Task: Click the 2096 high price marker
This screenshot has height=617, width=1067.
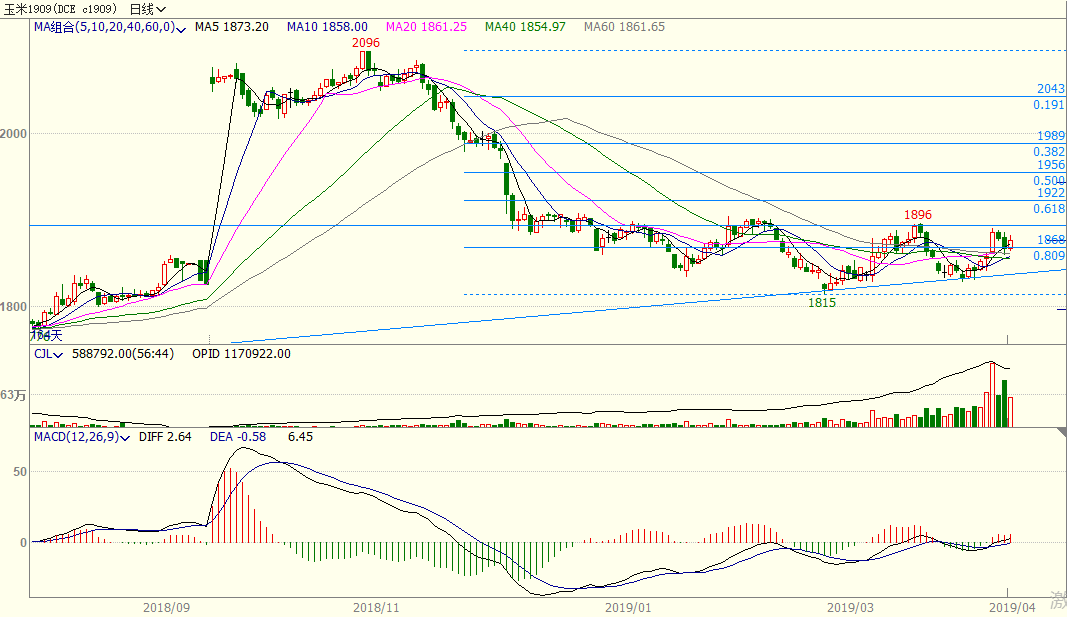Action: coord(365,43)
